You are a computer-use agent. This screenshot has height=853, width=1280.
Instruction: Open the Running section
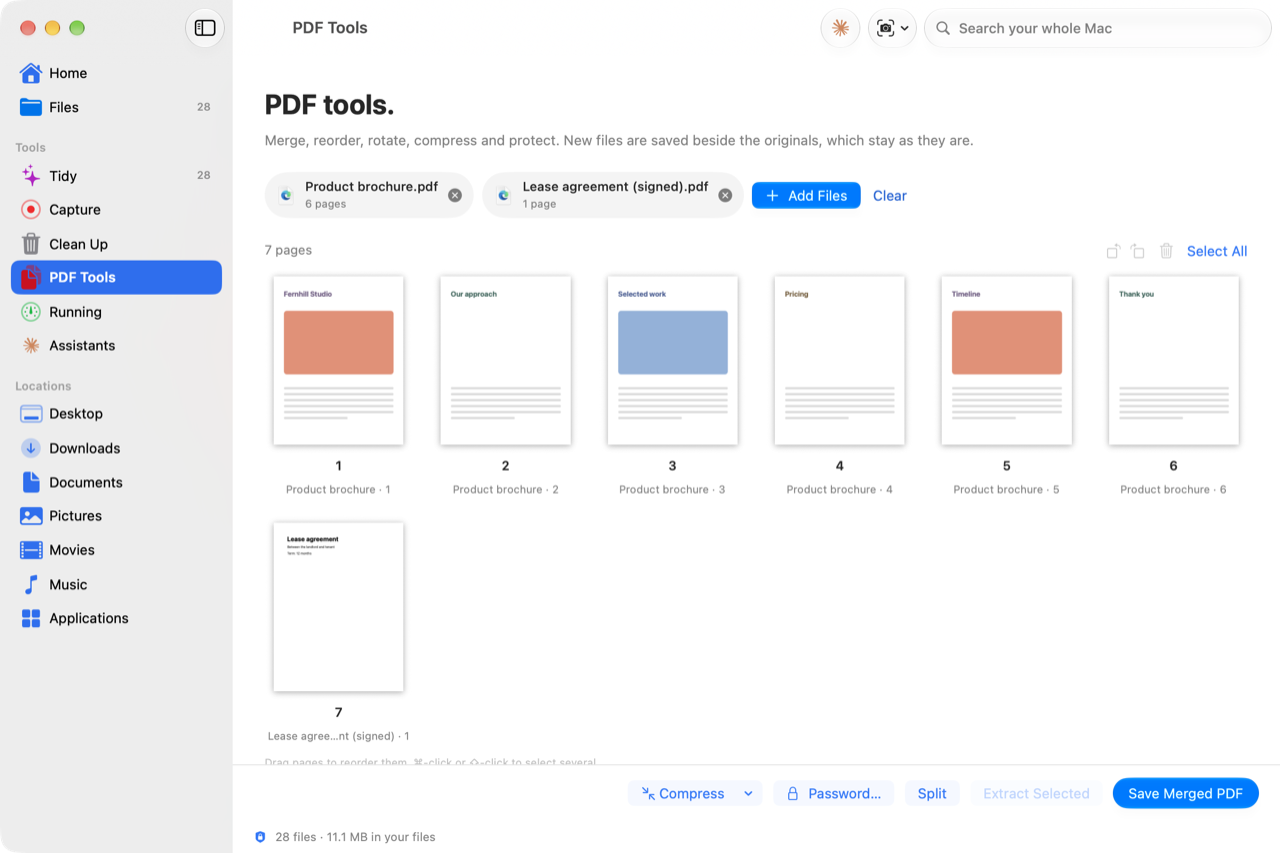point(116,312)
